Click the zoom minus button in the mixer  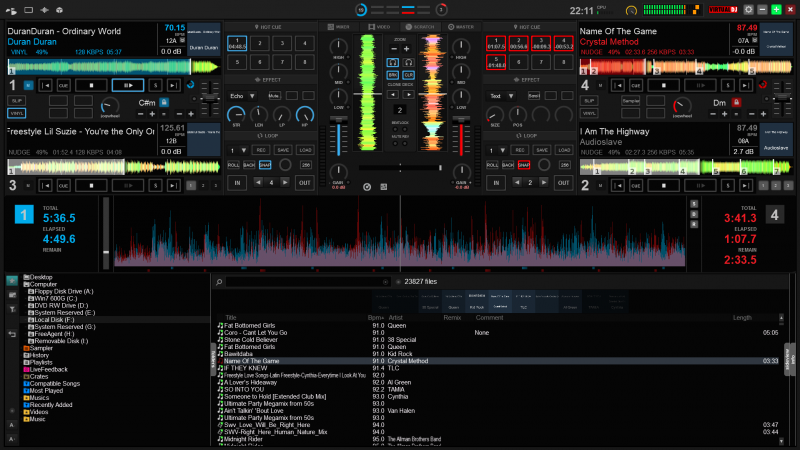click(x=393, y=49)
